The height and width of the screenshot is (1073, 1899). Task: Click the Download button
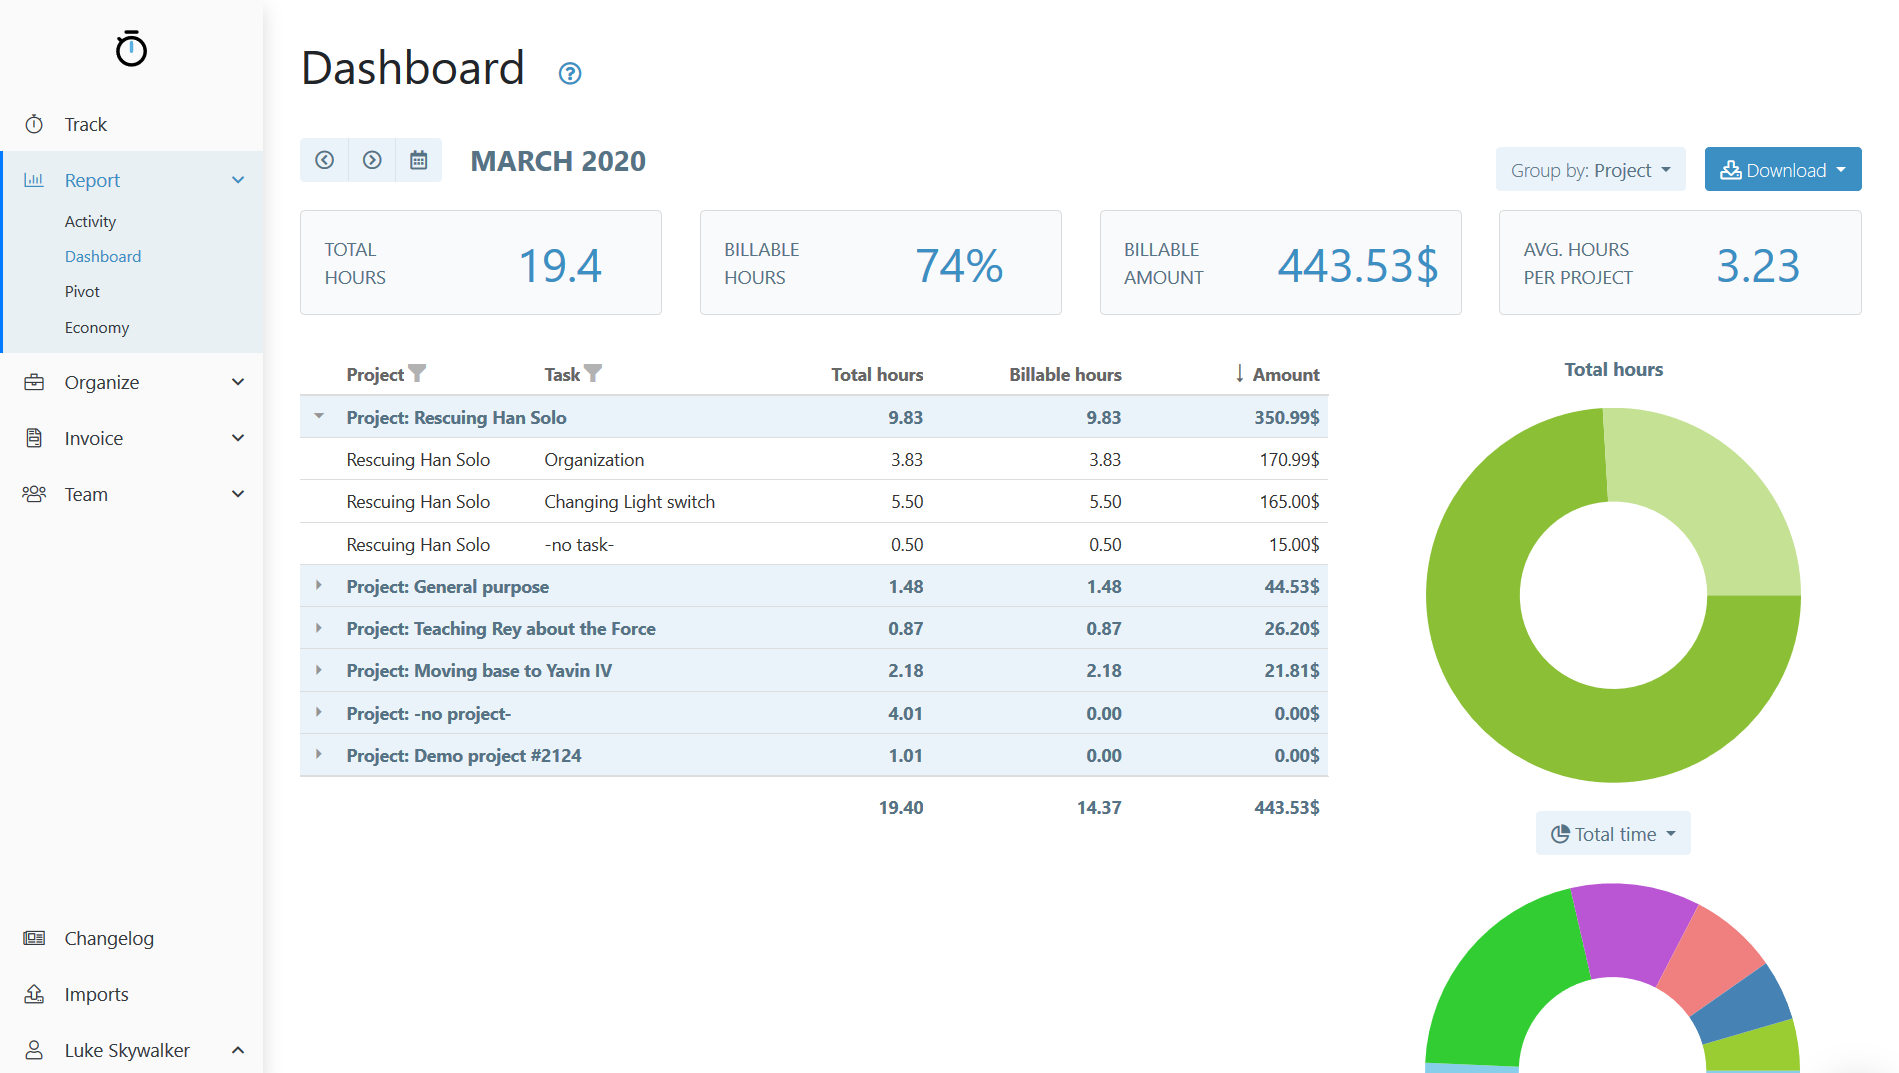pyautogui.click(x=1782, y=169)
